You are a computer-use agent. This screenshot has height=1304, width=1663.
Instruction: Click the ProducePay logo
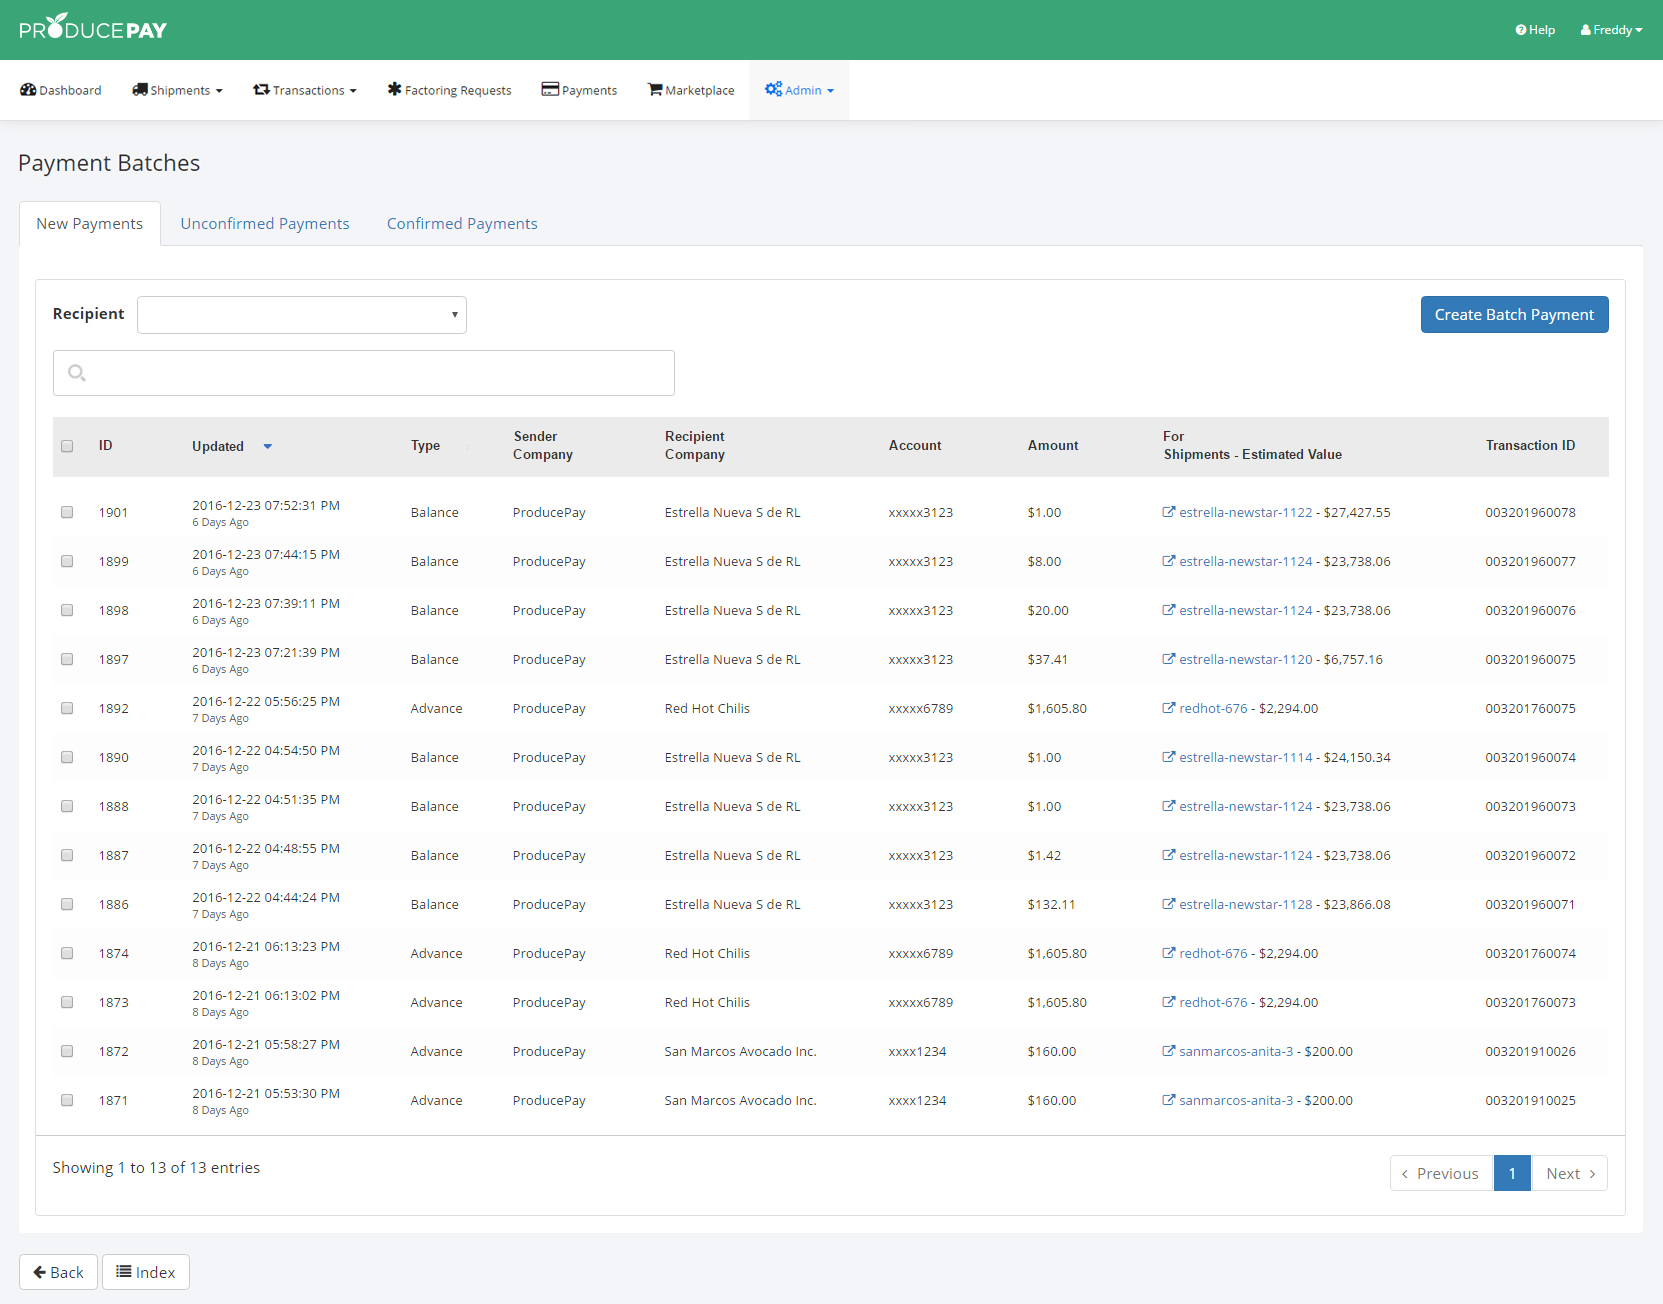tap(93, 29)
